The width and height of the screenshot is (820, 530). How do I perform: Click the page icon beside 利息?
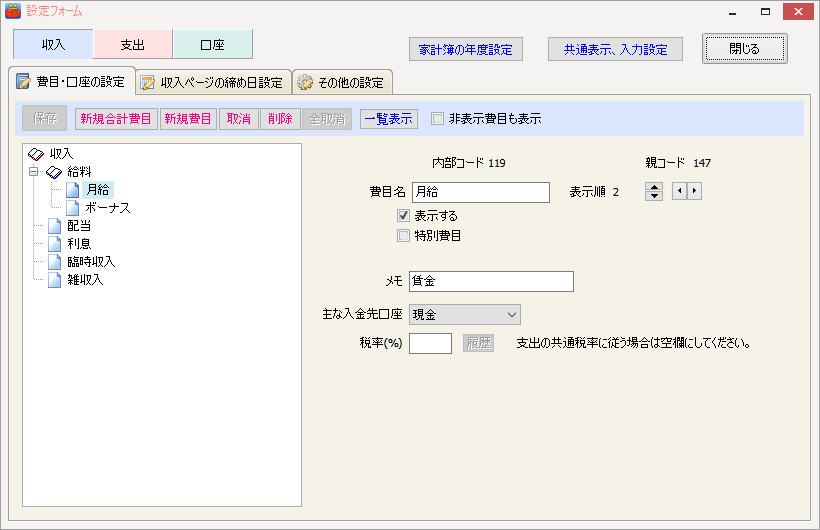[x=54, y=244]
